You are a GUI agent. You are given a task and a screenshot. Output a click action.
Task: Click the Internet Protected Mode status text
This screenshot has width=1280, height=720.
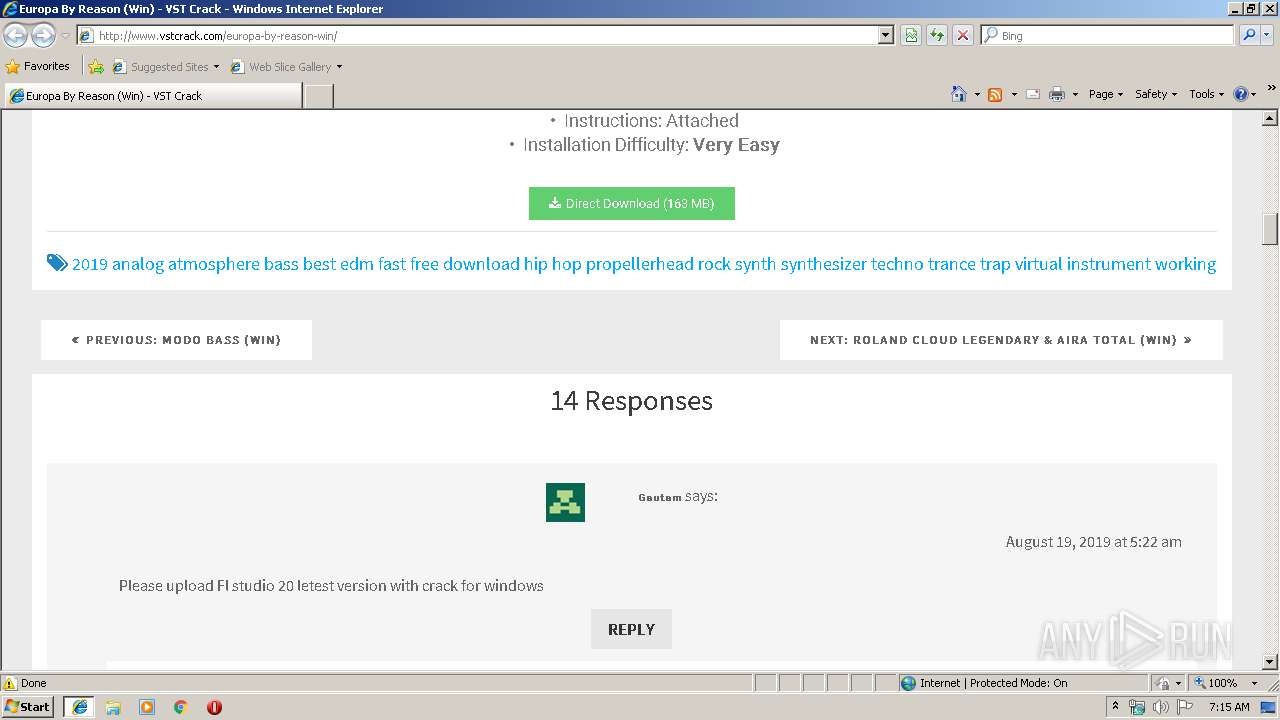993,683
